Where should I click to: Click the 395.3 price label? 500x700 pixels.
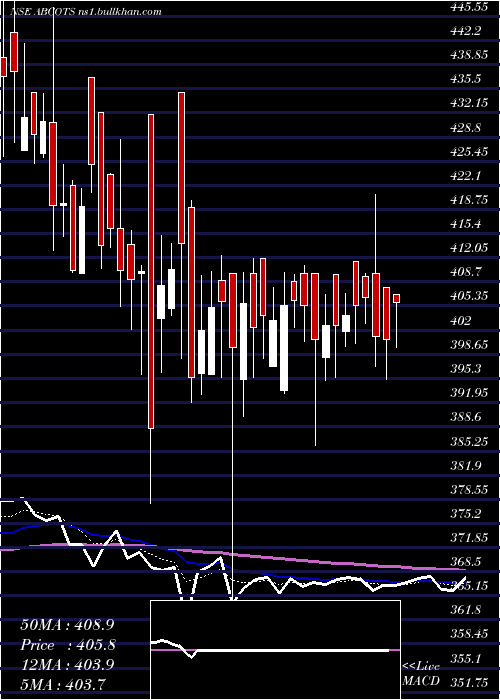pyautogui.click(x=464, y=369)
